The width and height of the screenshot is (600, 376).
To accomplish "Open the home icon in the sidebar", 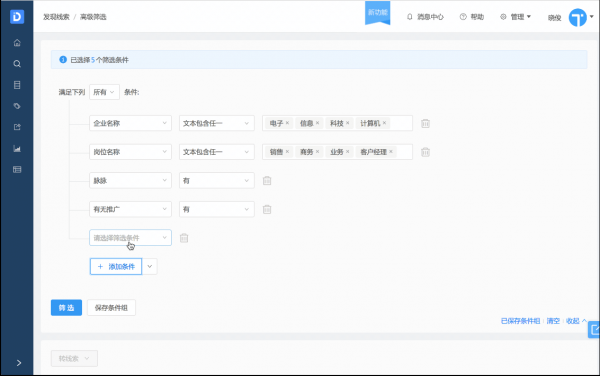I will pos(17,43).
